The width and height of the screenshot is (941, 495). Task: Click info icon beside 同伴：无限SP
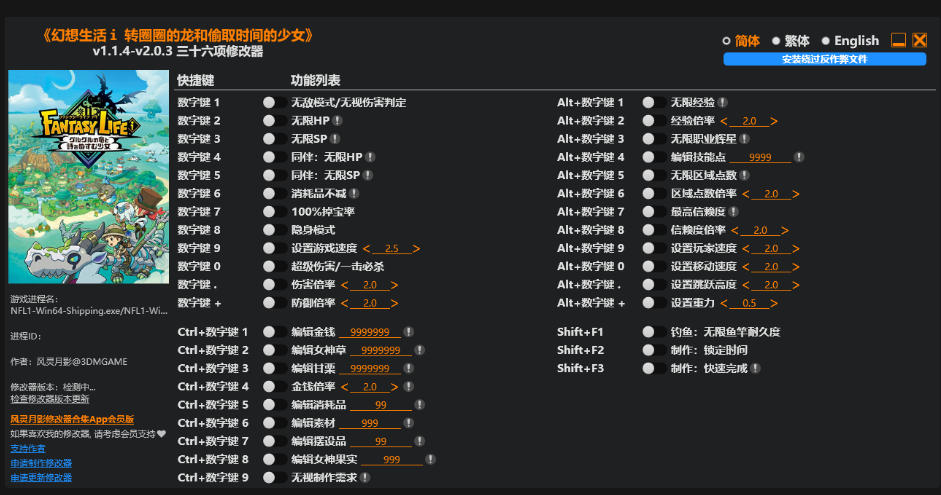pos(368,175)
